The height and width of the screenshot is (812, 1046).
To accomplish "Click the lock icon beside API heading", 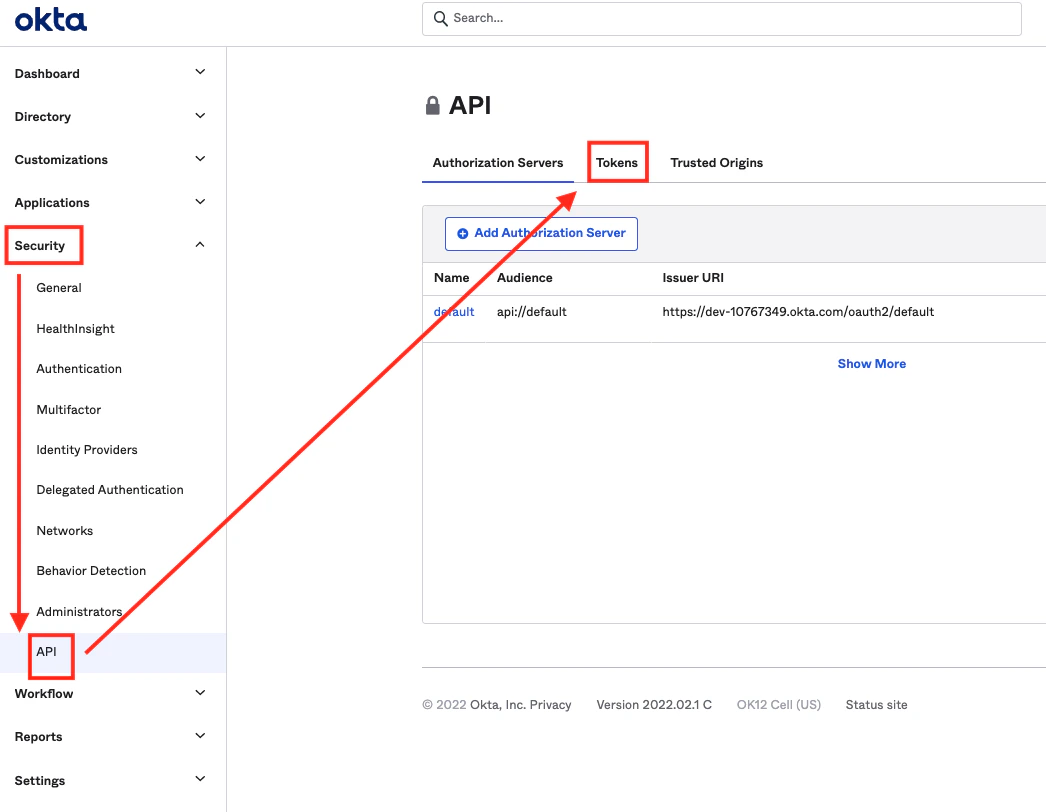I will point(433,105).
